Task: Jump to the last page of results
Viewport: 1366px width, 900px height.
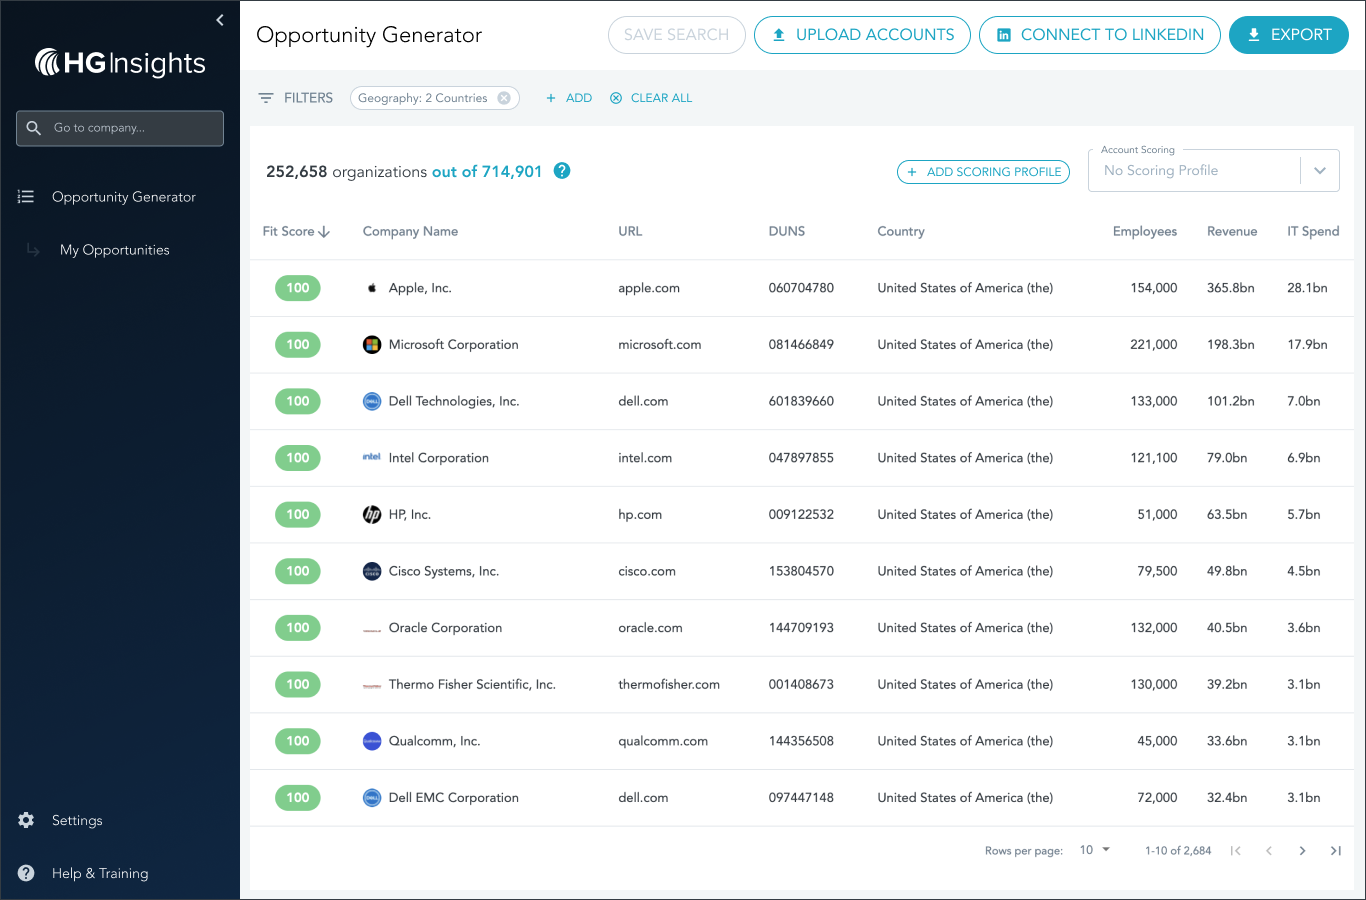Action: click(x=1335, y=851)
